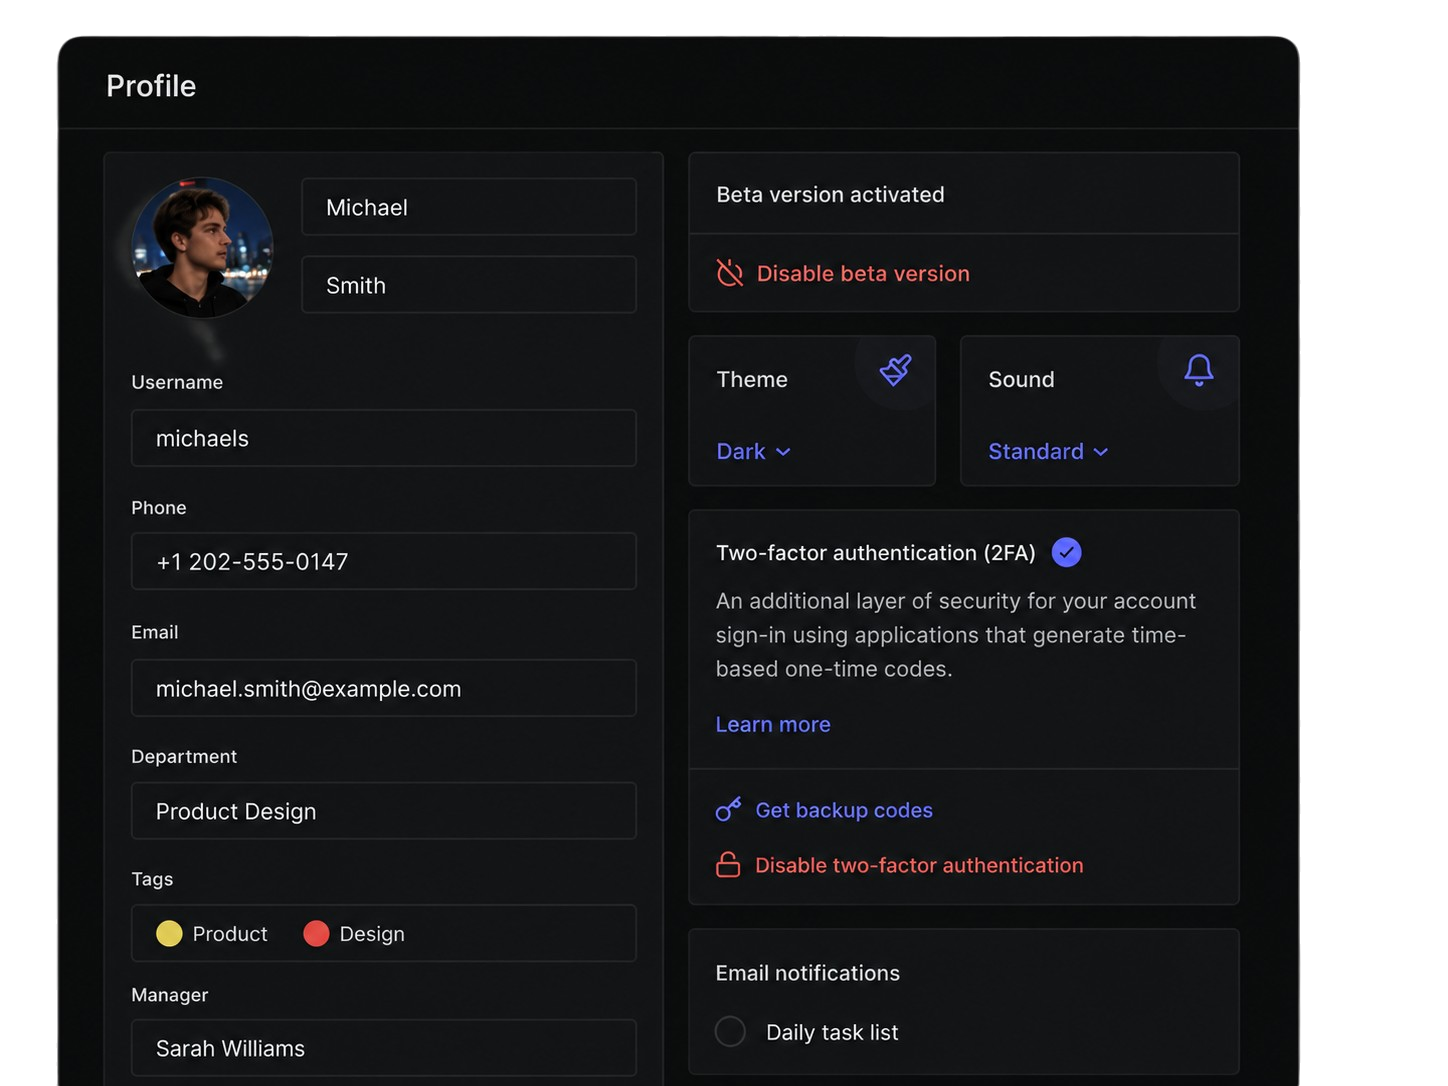Click the paint brush Theme icon
1448x1086 pixels.
(895, 370)
